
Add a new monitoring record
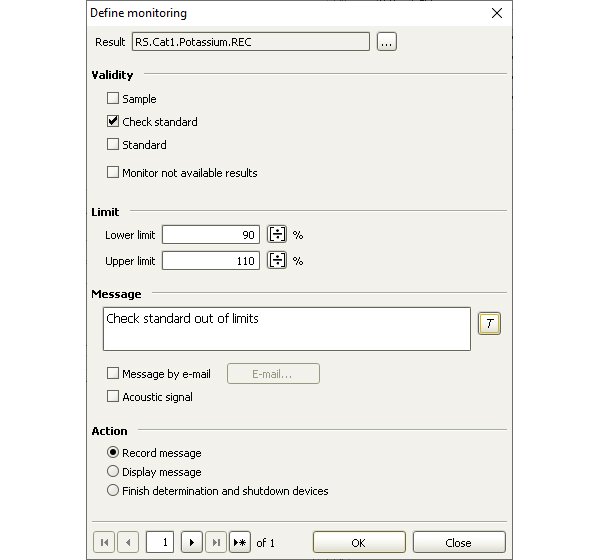pos(240,542)
